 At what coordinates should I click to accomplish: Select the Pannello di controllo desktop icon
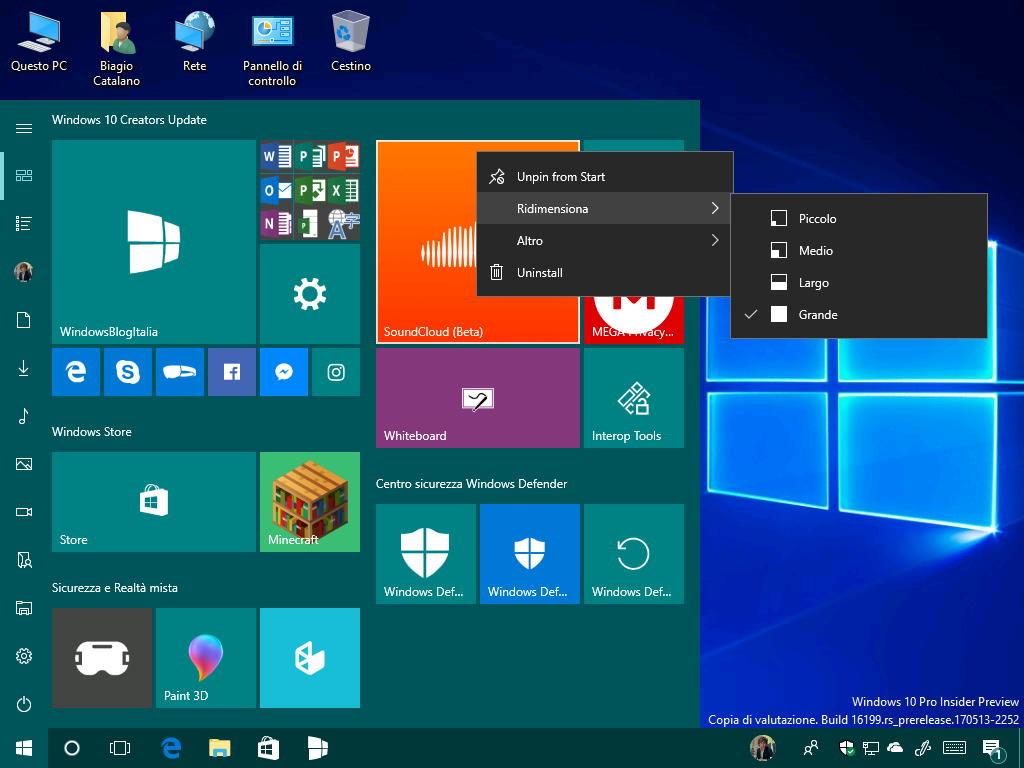point(272,50)
